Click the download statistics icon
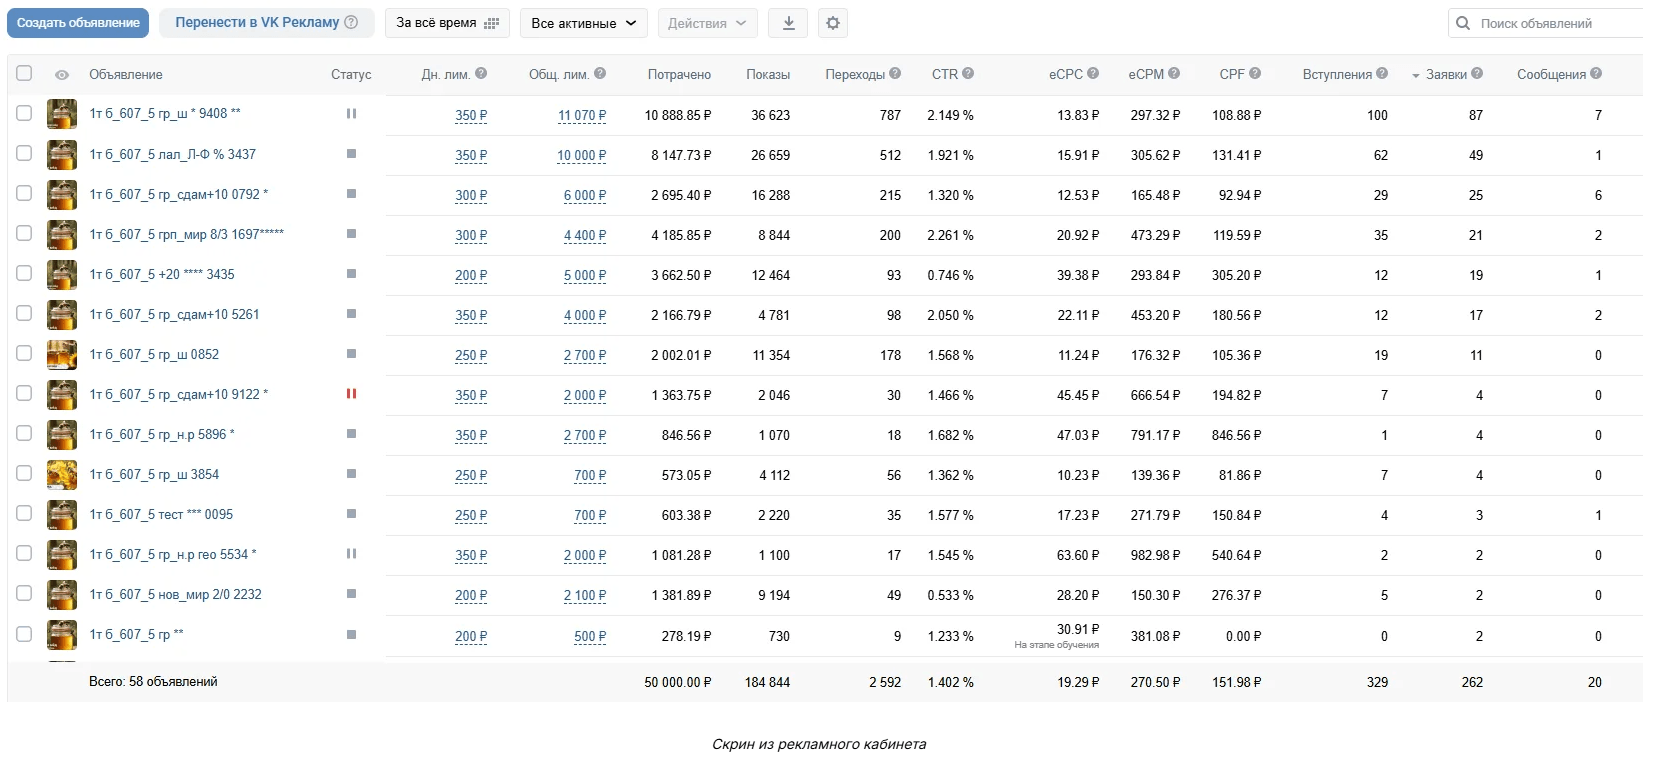 [x=788, y=23]
